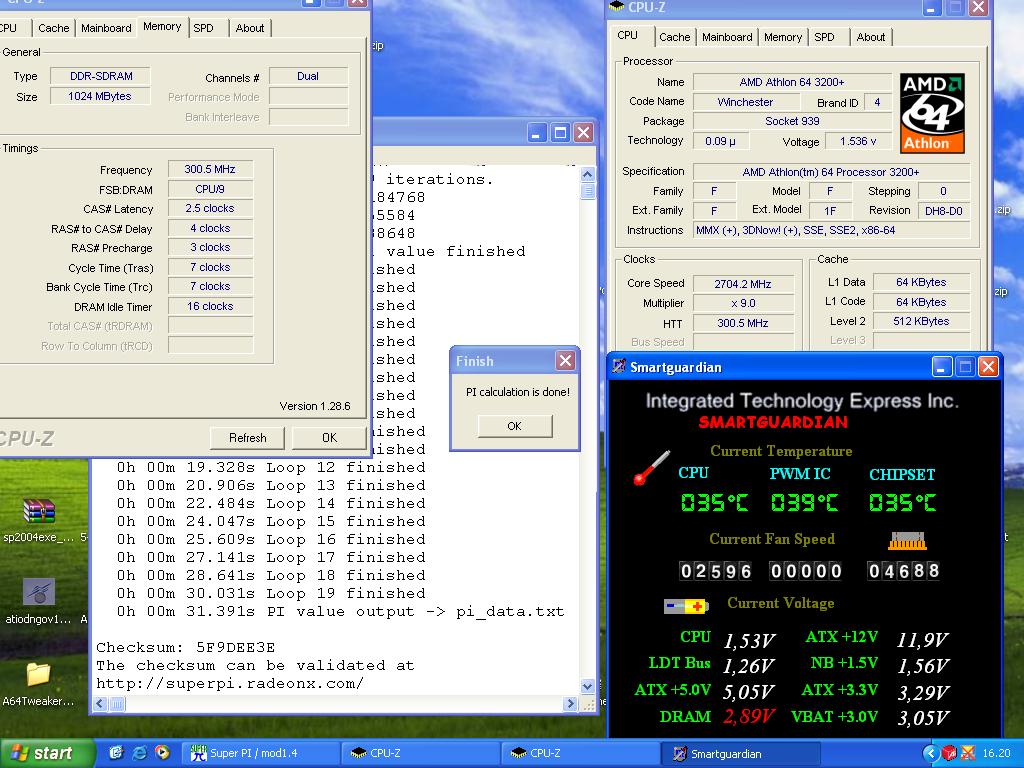This screenshot has height=768, width=1024.
Task: Open the Mainboard tab in the CPU-Z memory window
Action: pyautogui.click(x=106, y=28)
